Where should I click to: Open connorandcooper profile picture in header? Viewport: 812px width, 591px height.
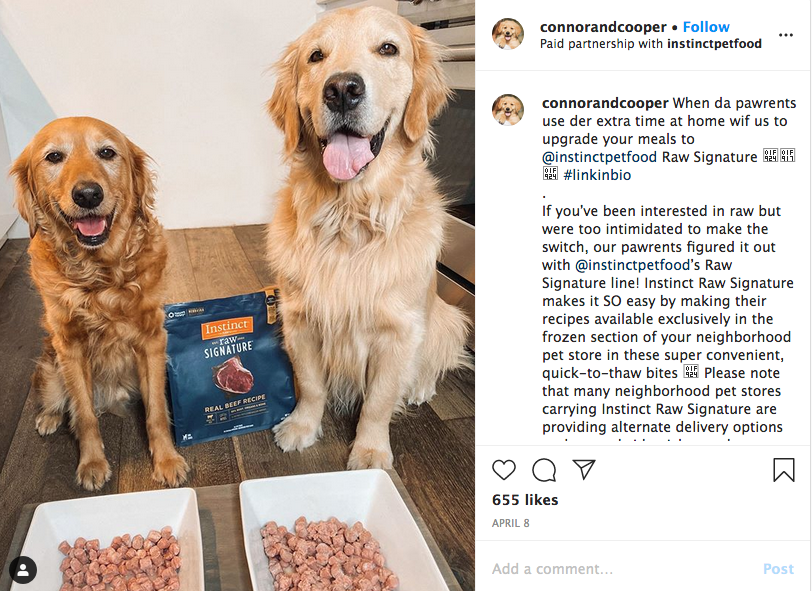coord(508,34)
